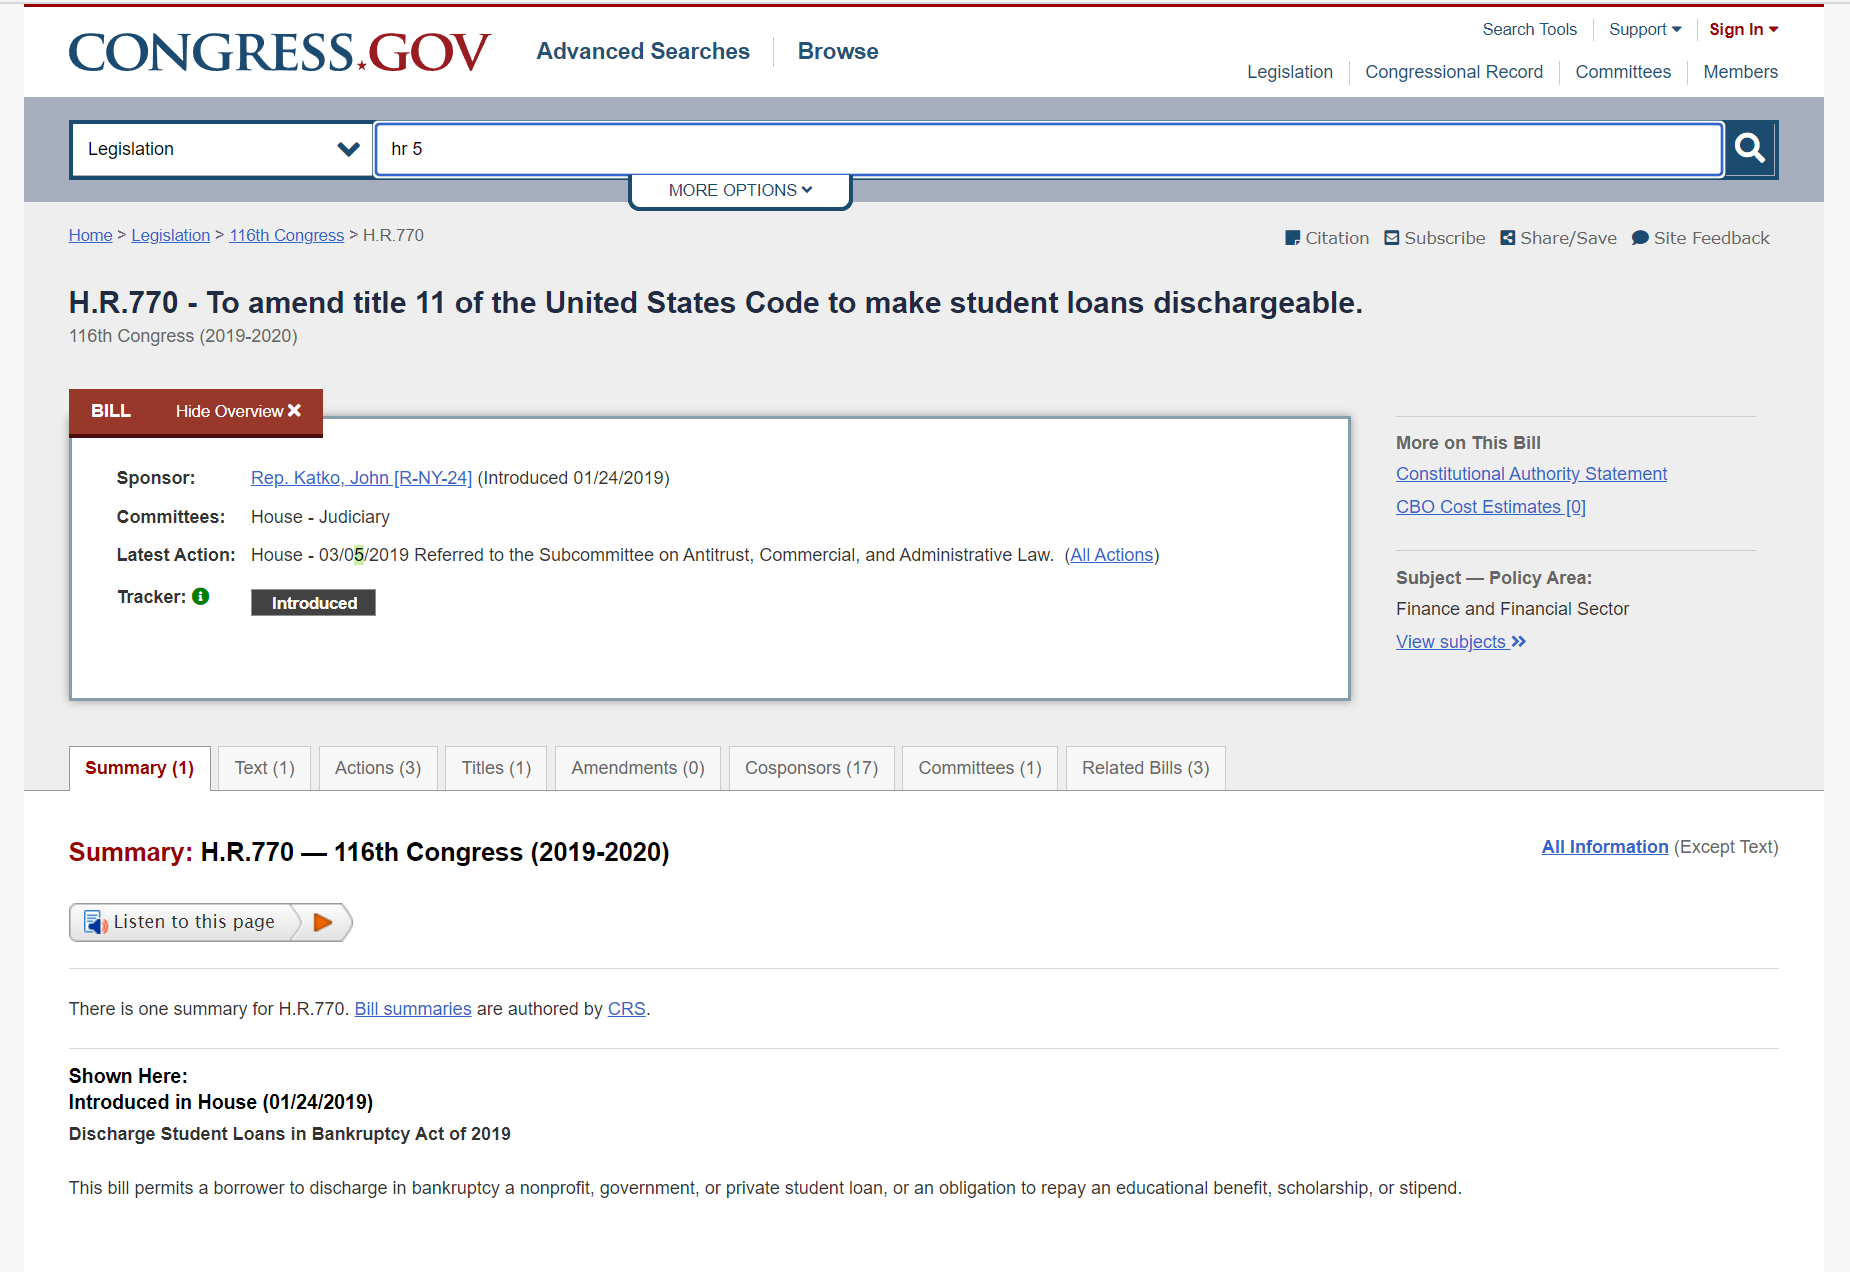Switch to the Actions (3) tab

point(378,768)
